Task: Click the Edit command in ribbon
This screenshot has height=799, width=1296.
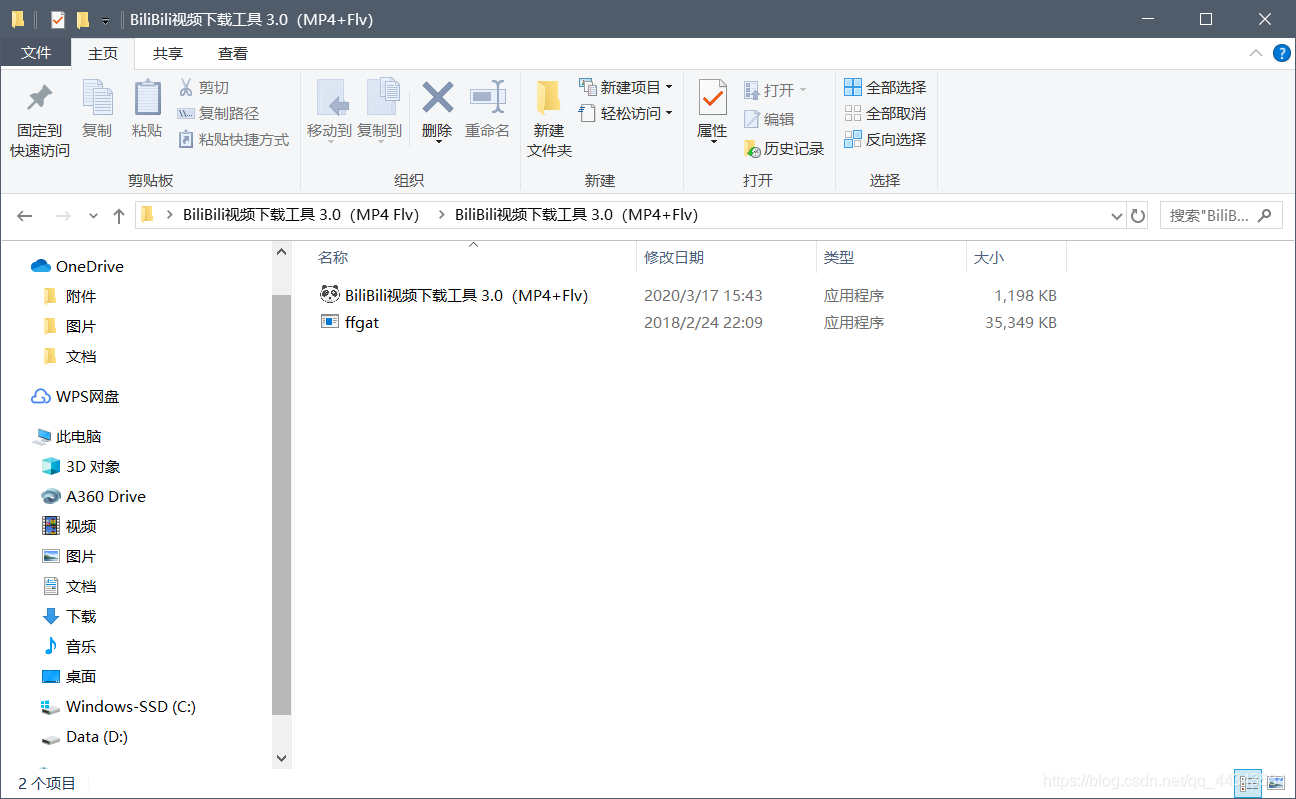Action: pyautogui.click(x=769, y=120)
